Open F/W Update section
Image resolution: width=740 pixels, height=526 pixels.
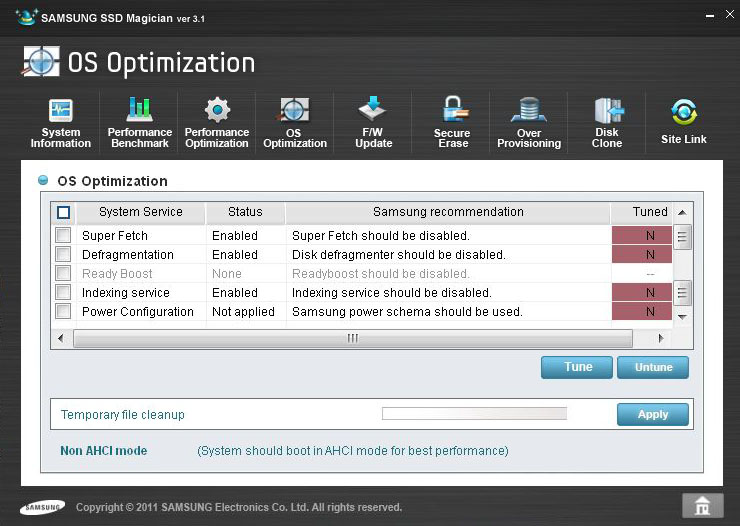373,123
